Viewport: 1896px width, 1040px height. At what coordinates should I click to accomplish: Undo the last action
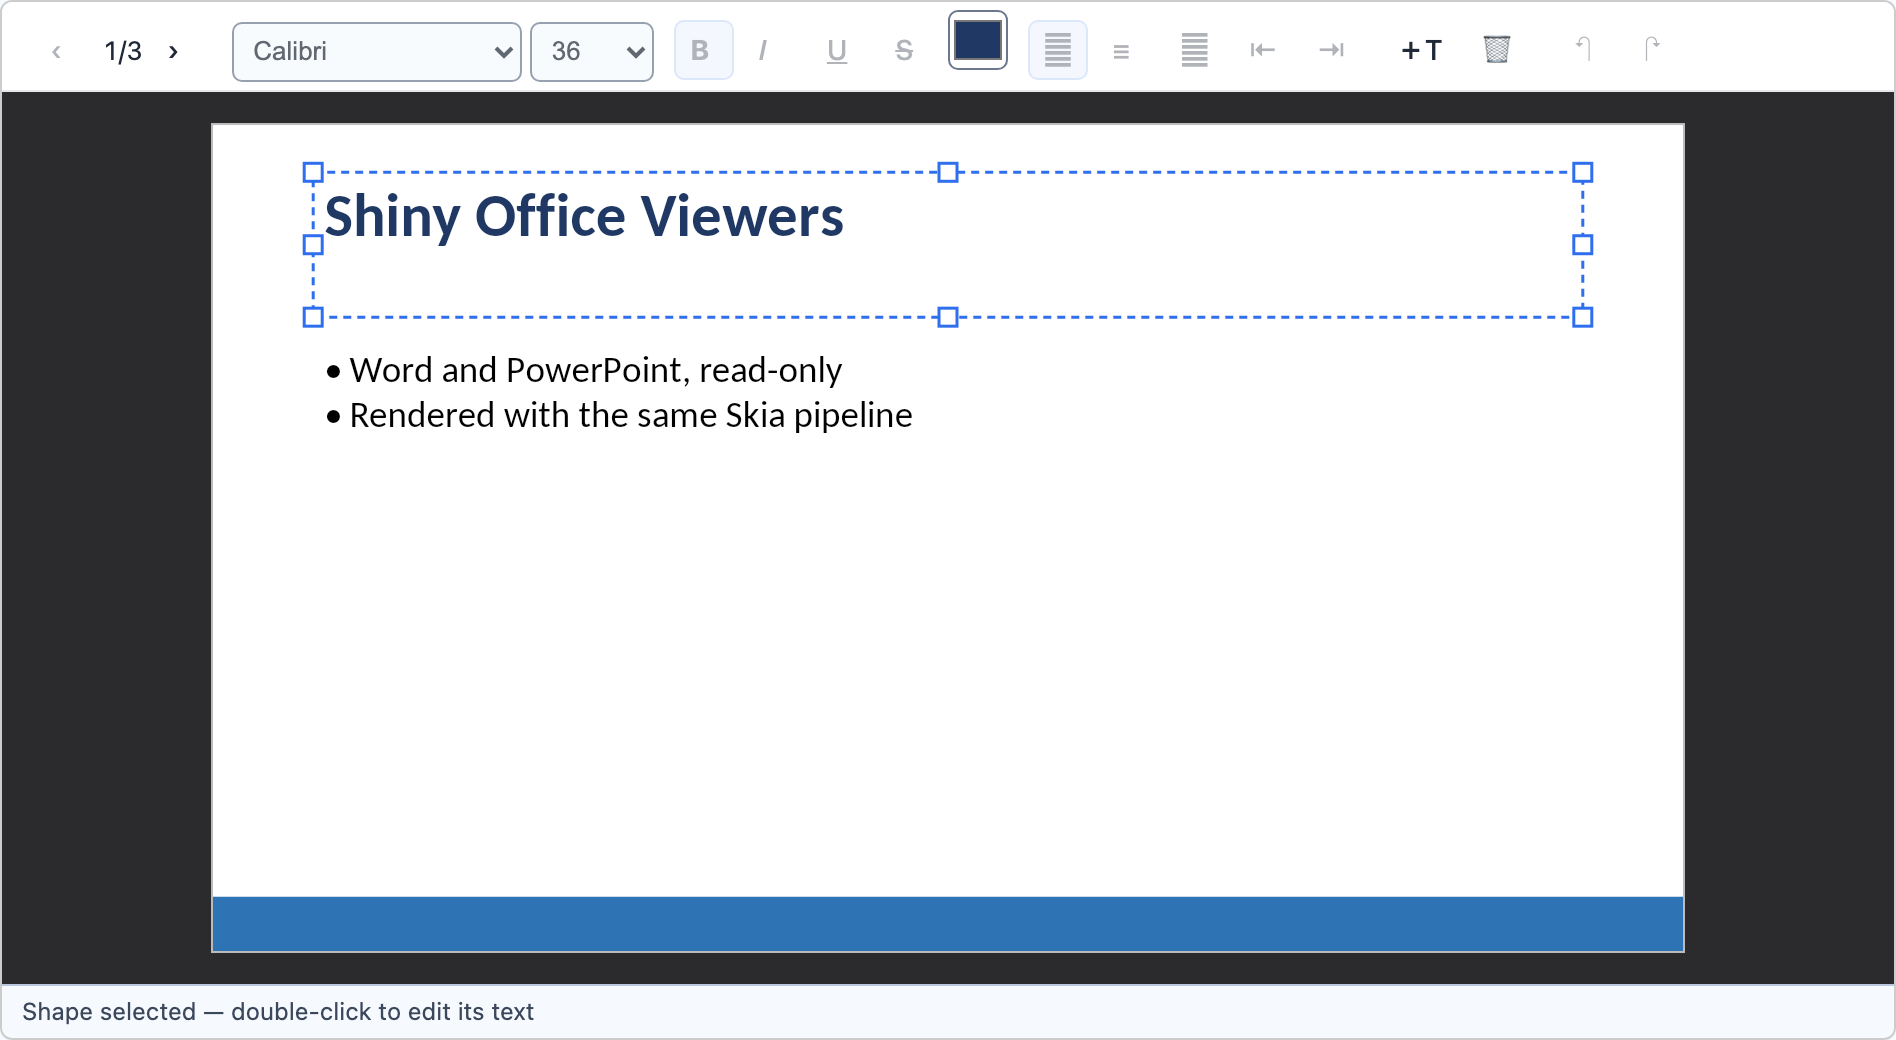(x=1583, y=49)
